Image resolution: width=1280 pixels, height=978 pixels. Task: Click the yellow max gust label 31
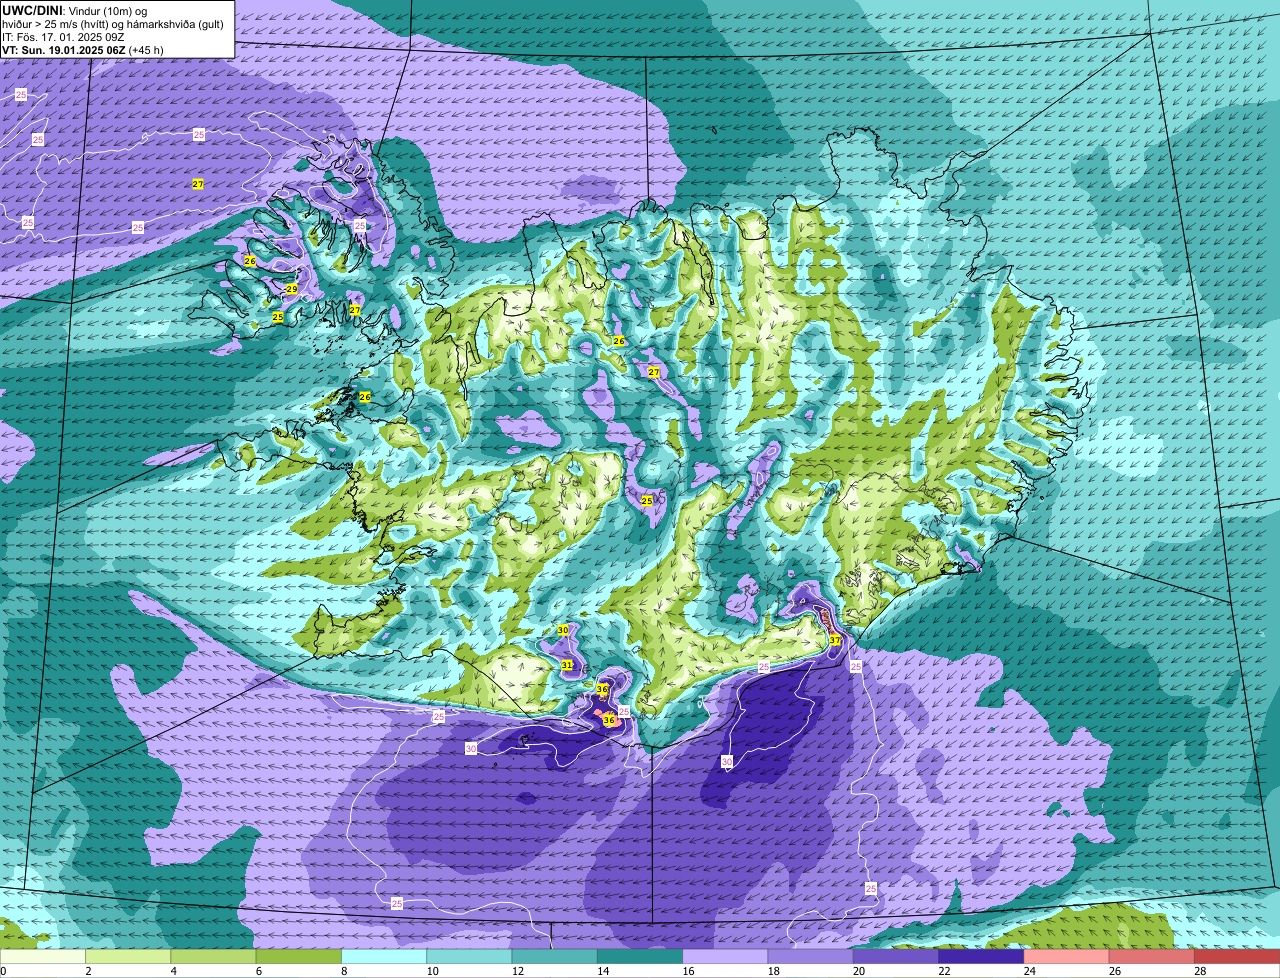point(567,665)
